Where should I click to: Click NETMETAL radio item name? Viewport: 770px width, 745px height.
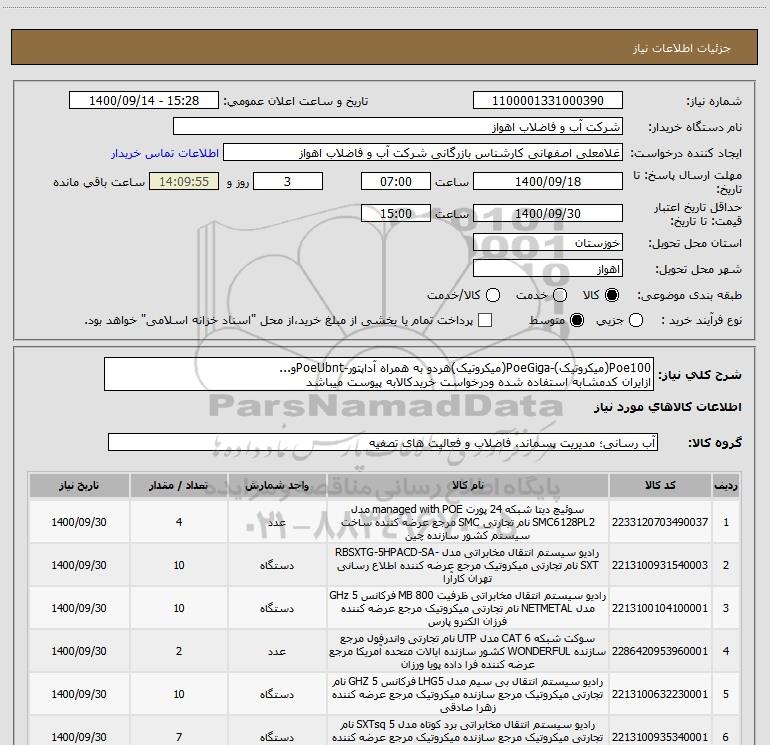point(468,608)
